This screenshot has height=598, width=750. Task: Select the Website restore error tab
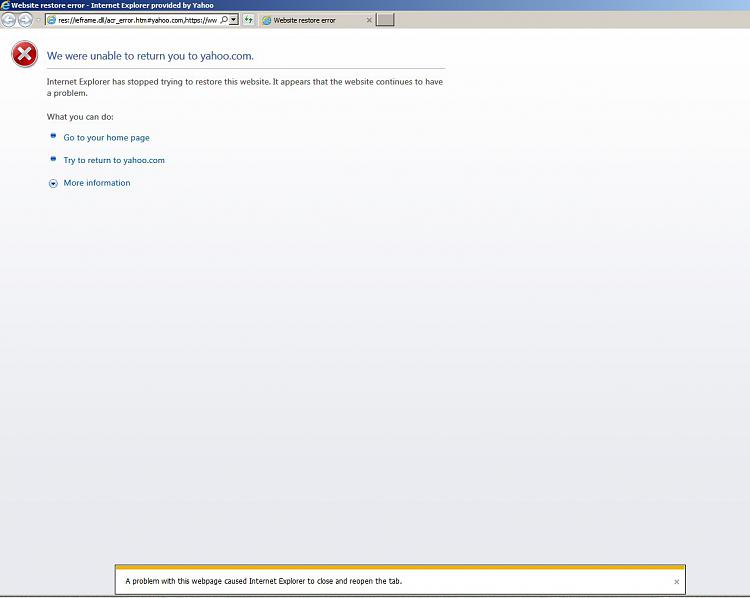(x=317, y=20)
